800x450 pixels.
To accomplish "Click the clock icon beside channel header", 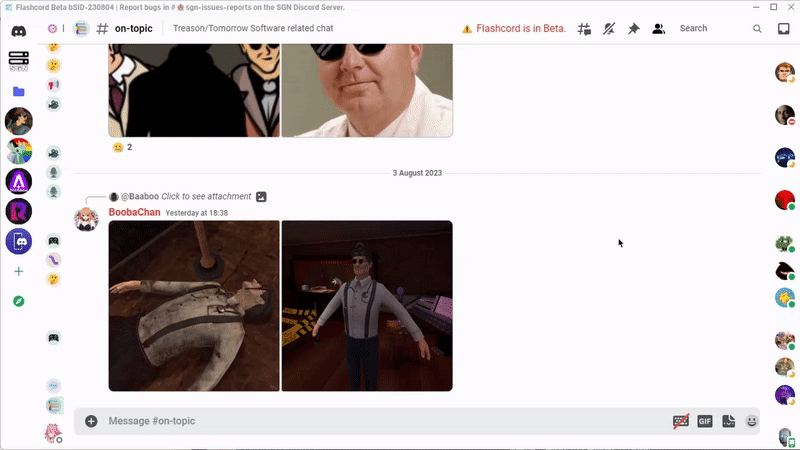I will point(52,29).
